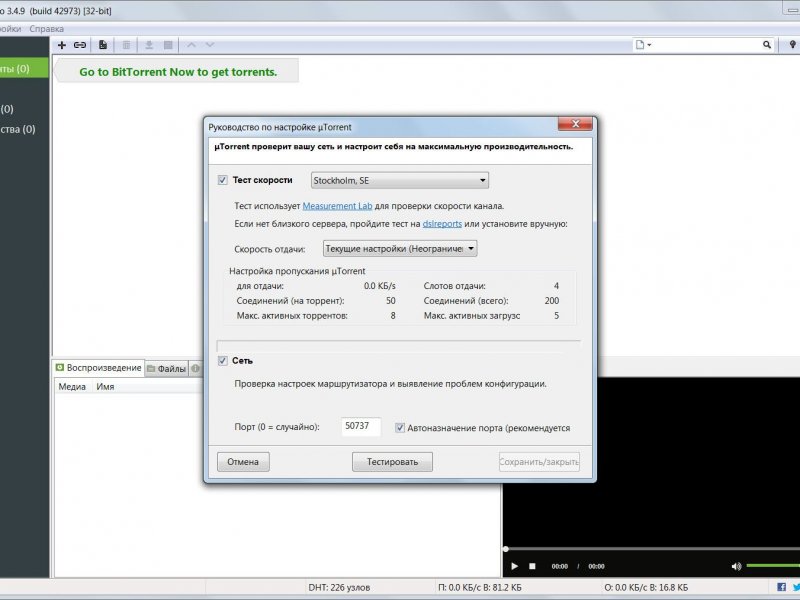Click the Twitter icon in status bar
Viewport: 800px width, 600px height.
pyautogui.click(x=796, y=587)
